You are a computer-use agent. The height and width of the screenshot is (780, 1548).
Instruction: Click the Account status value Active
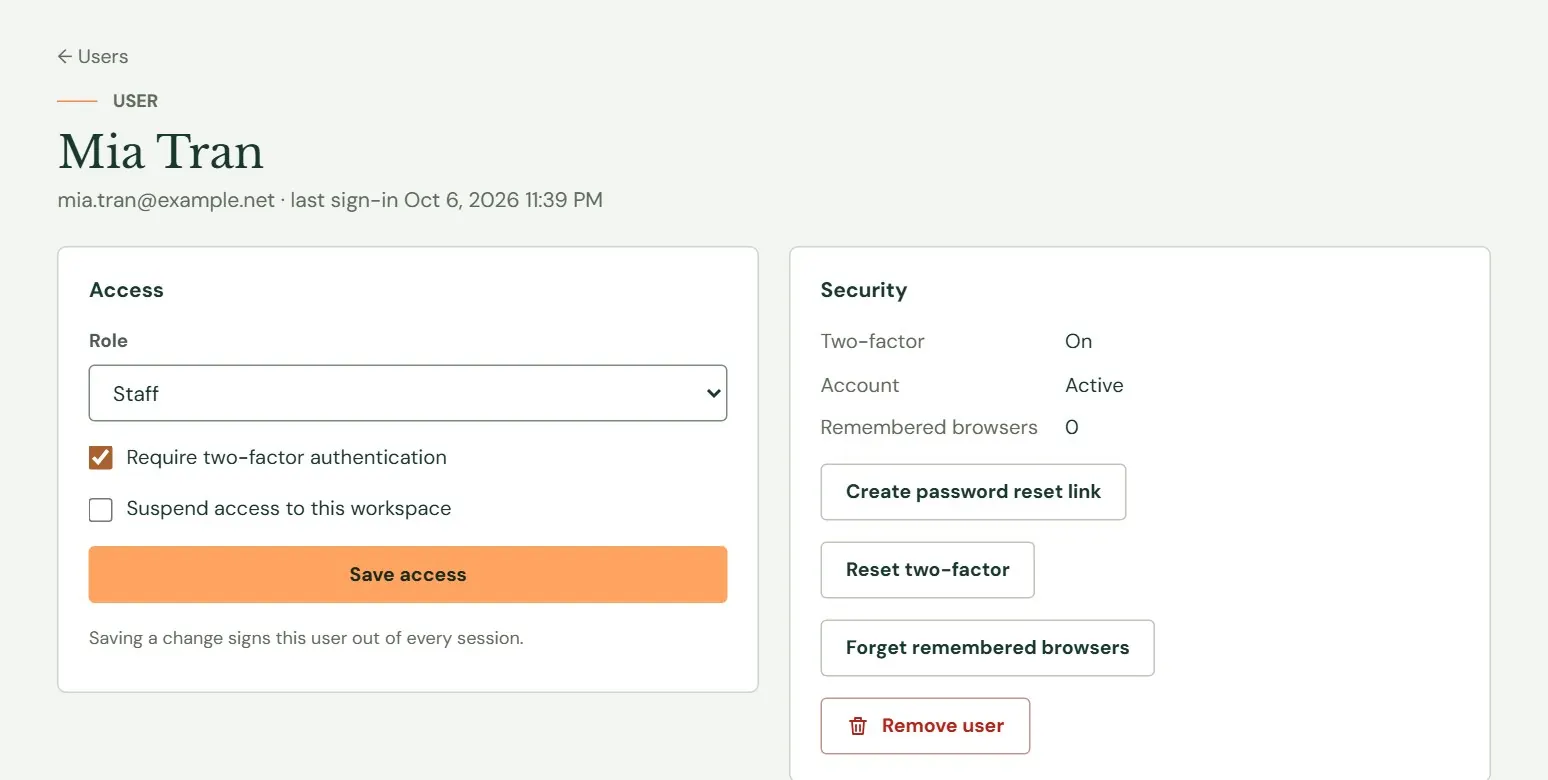point(1094,385)
